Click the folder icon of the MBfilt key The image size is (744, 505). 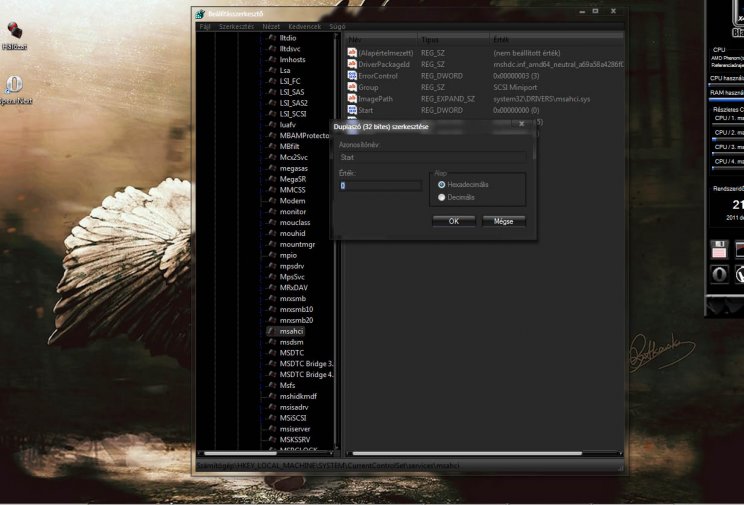pos(272,146)
